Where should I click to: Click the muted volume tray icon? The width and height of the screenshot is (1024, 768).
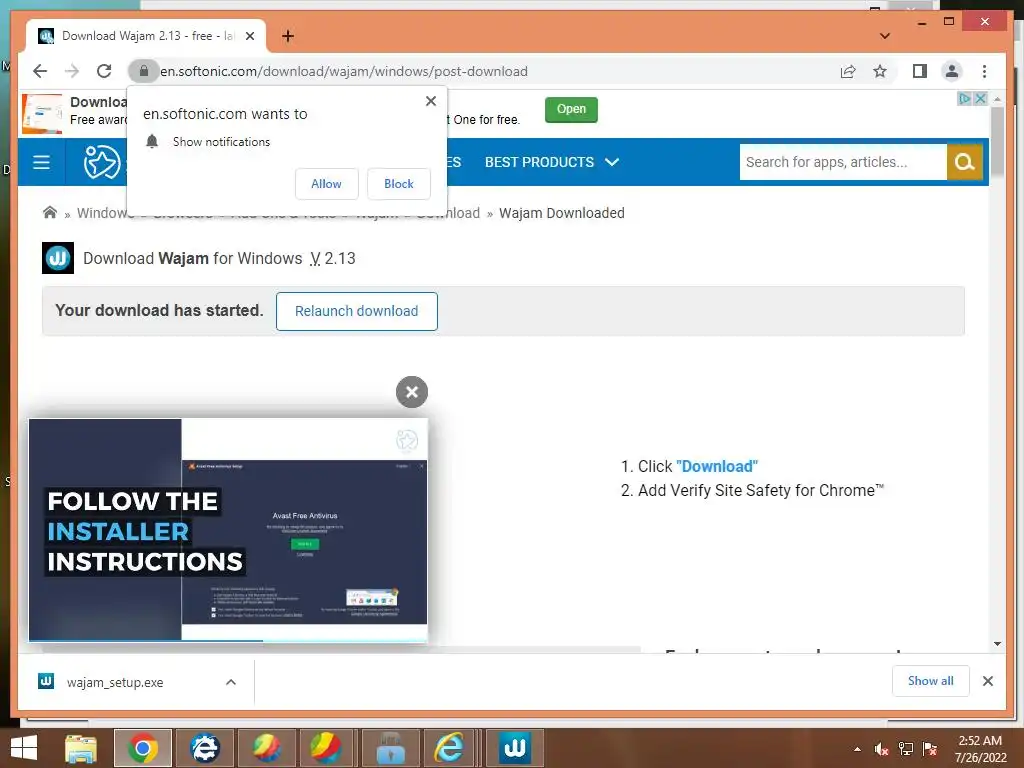pyautogui.click(x=882, y=749)
